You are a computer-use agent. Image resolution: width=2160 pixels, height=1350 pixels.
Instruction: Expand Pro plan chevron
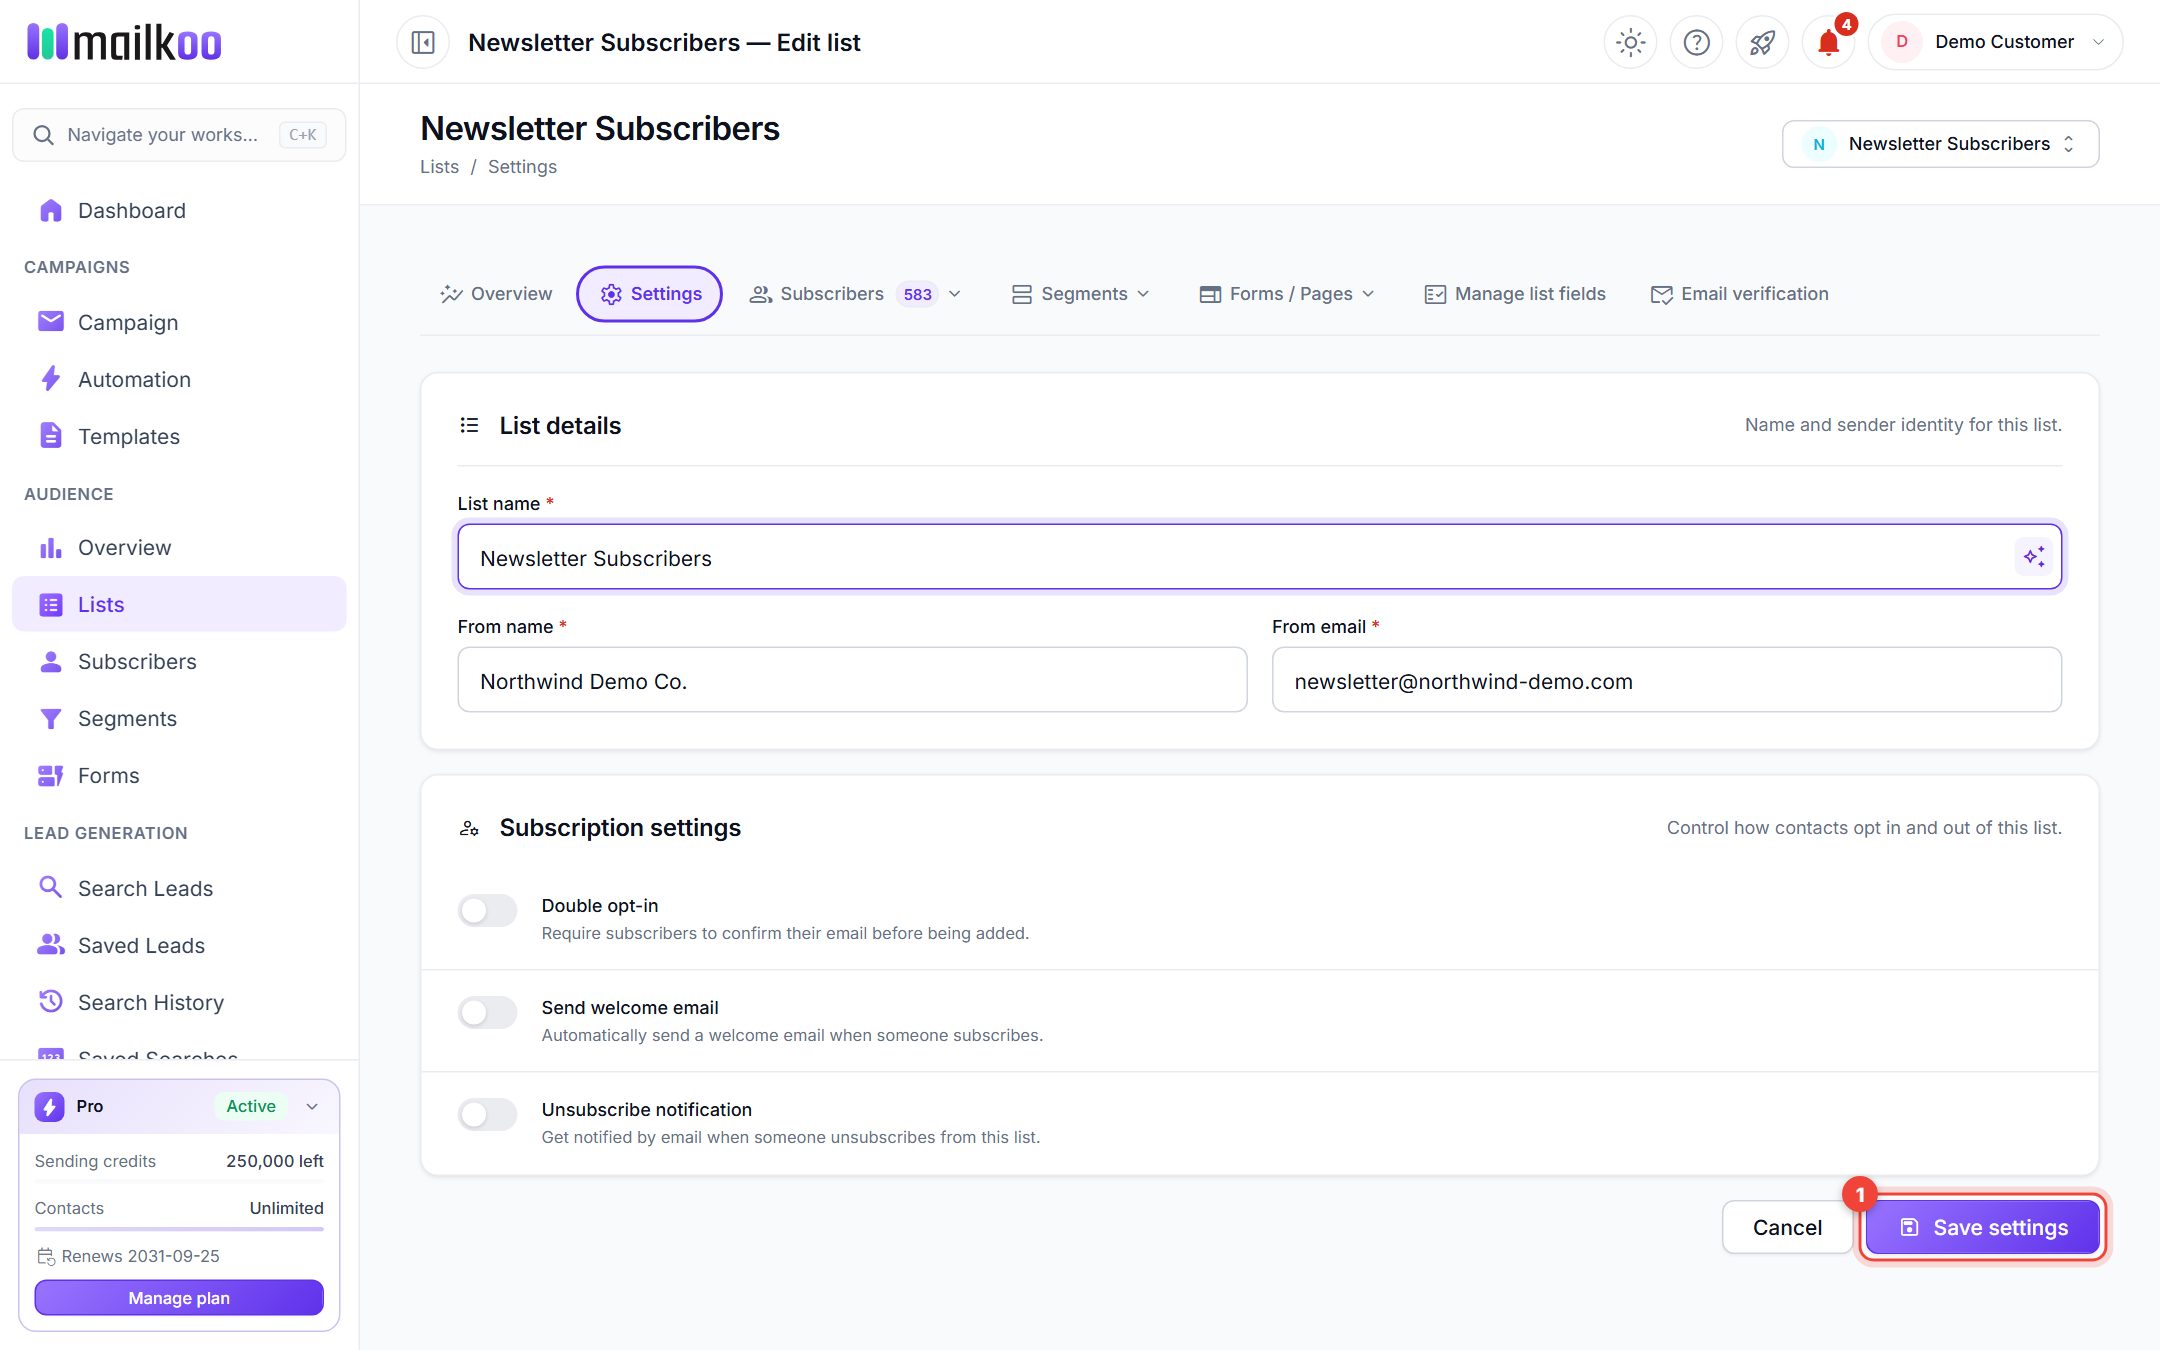(x=312, y=1106)
